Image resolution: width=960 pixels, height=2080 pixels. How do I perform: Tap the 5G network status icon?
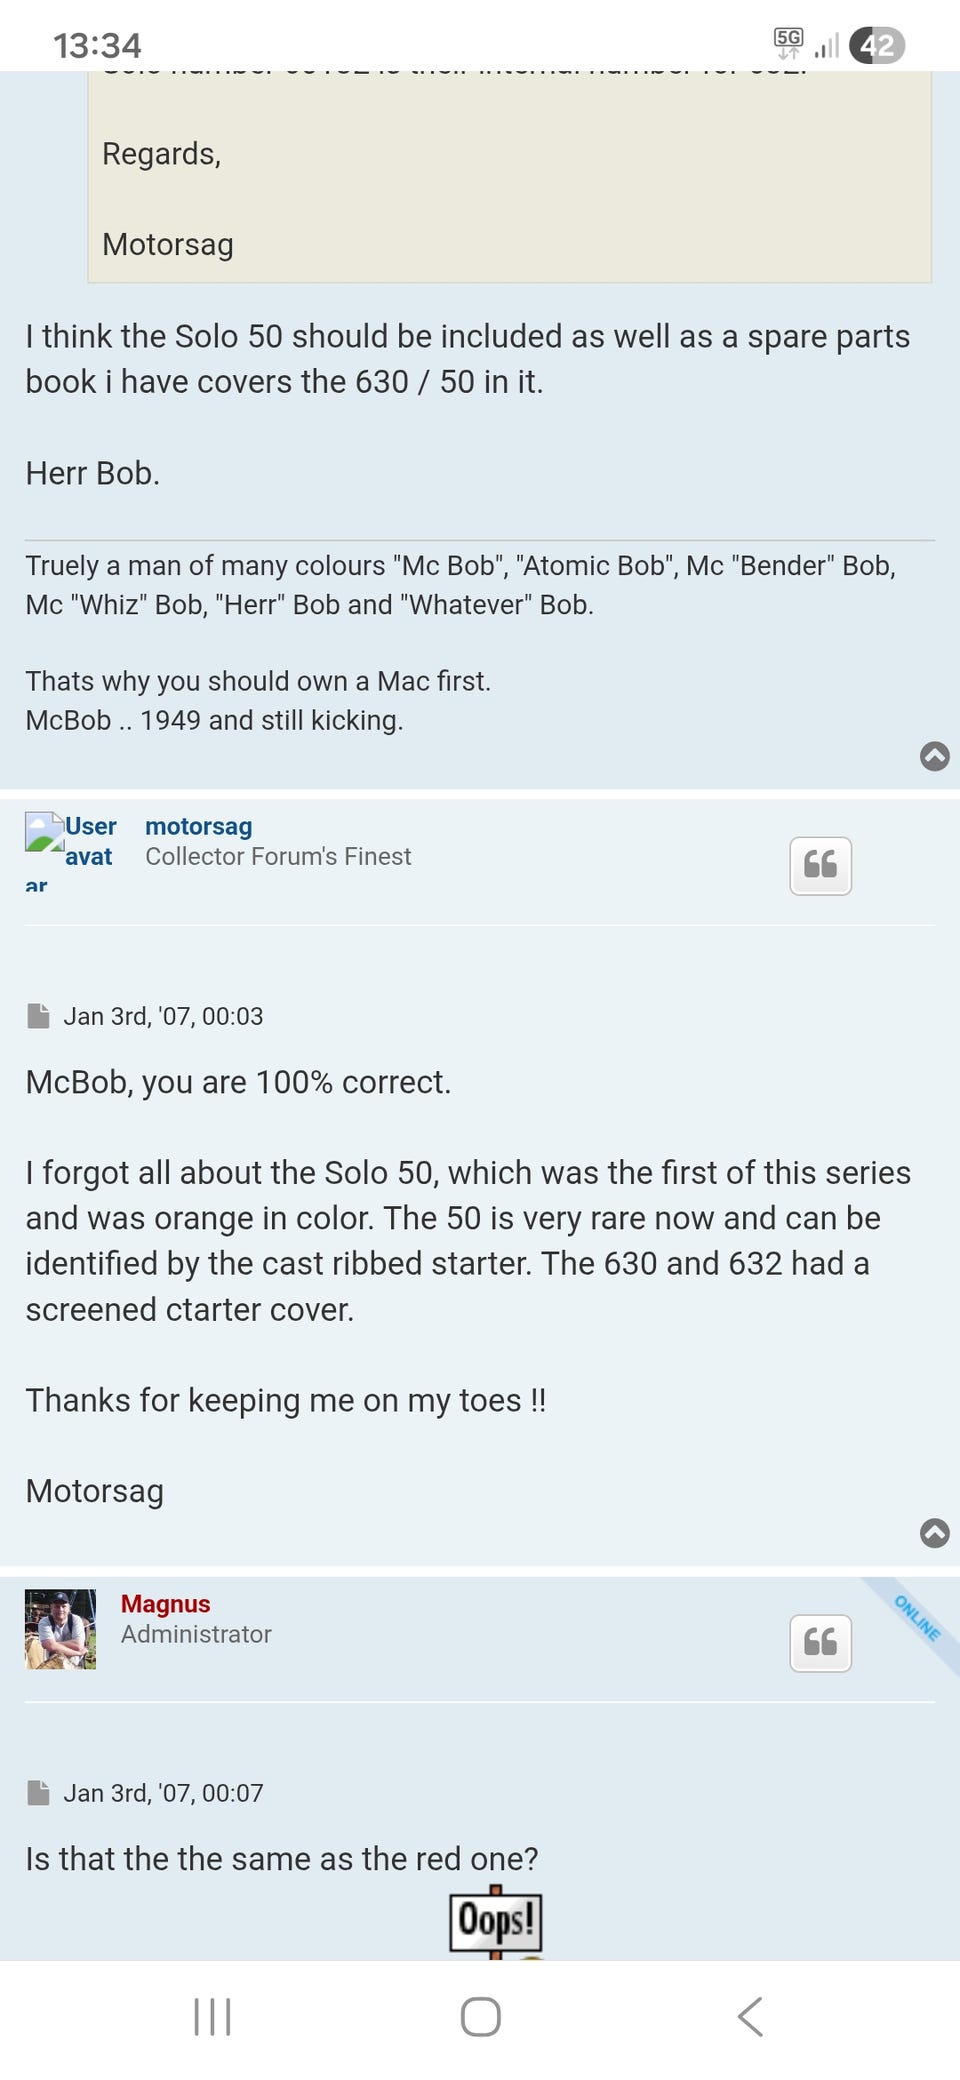788,42
